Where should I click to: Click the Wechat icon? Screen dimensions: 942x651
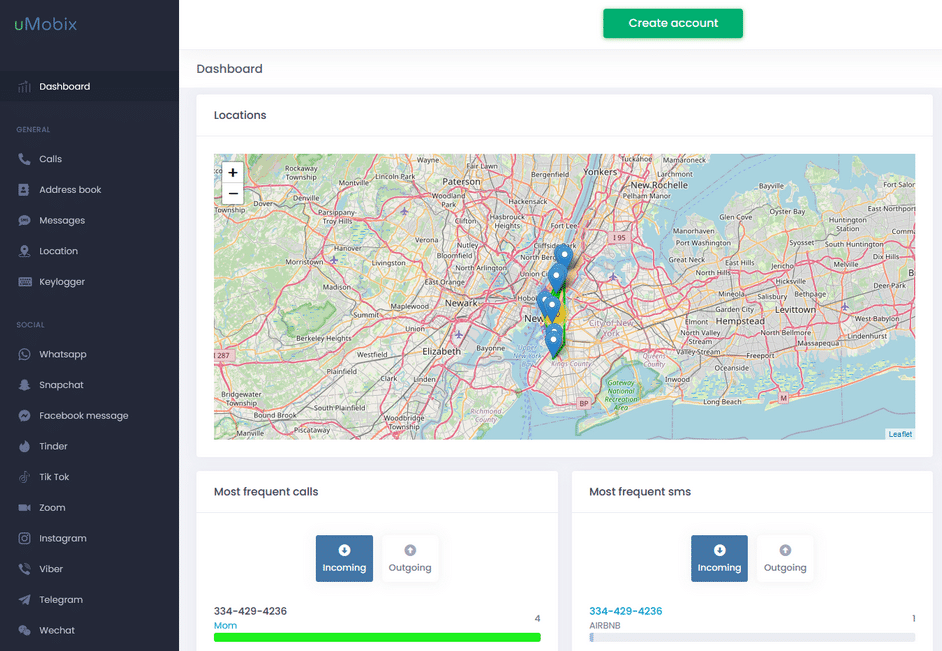pyautogui.click(x=24, y=630)
